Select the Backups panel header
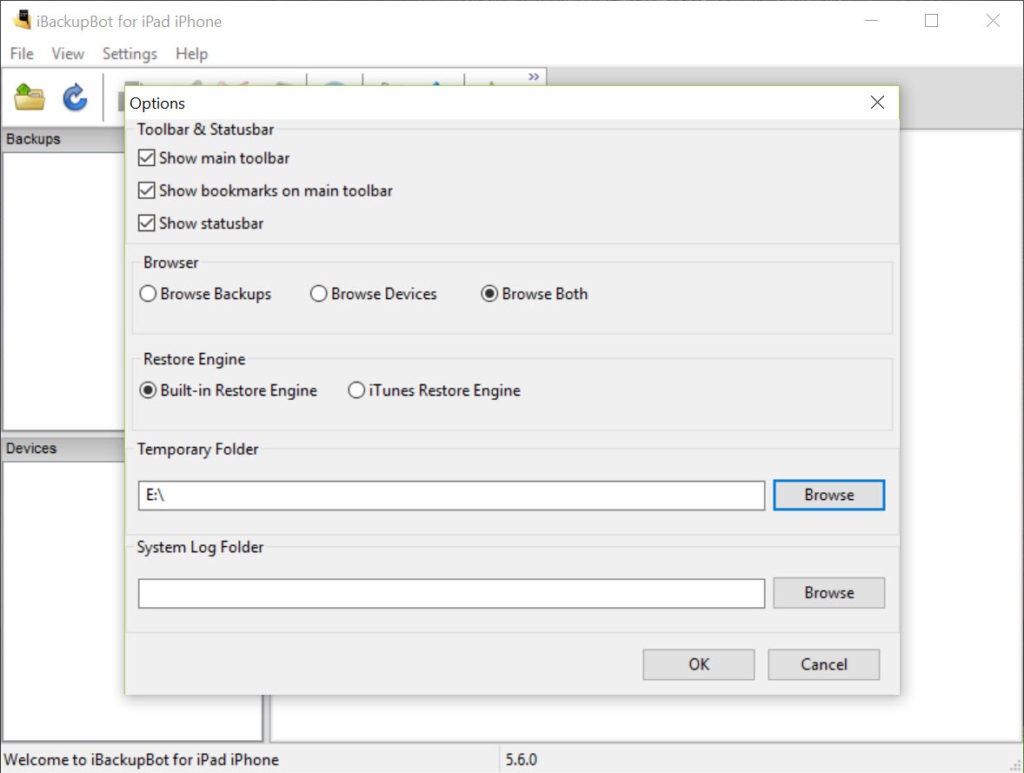The image size is (1024, 773). (63, 139)
